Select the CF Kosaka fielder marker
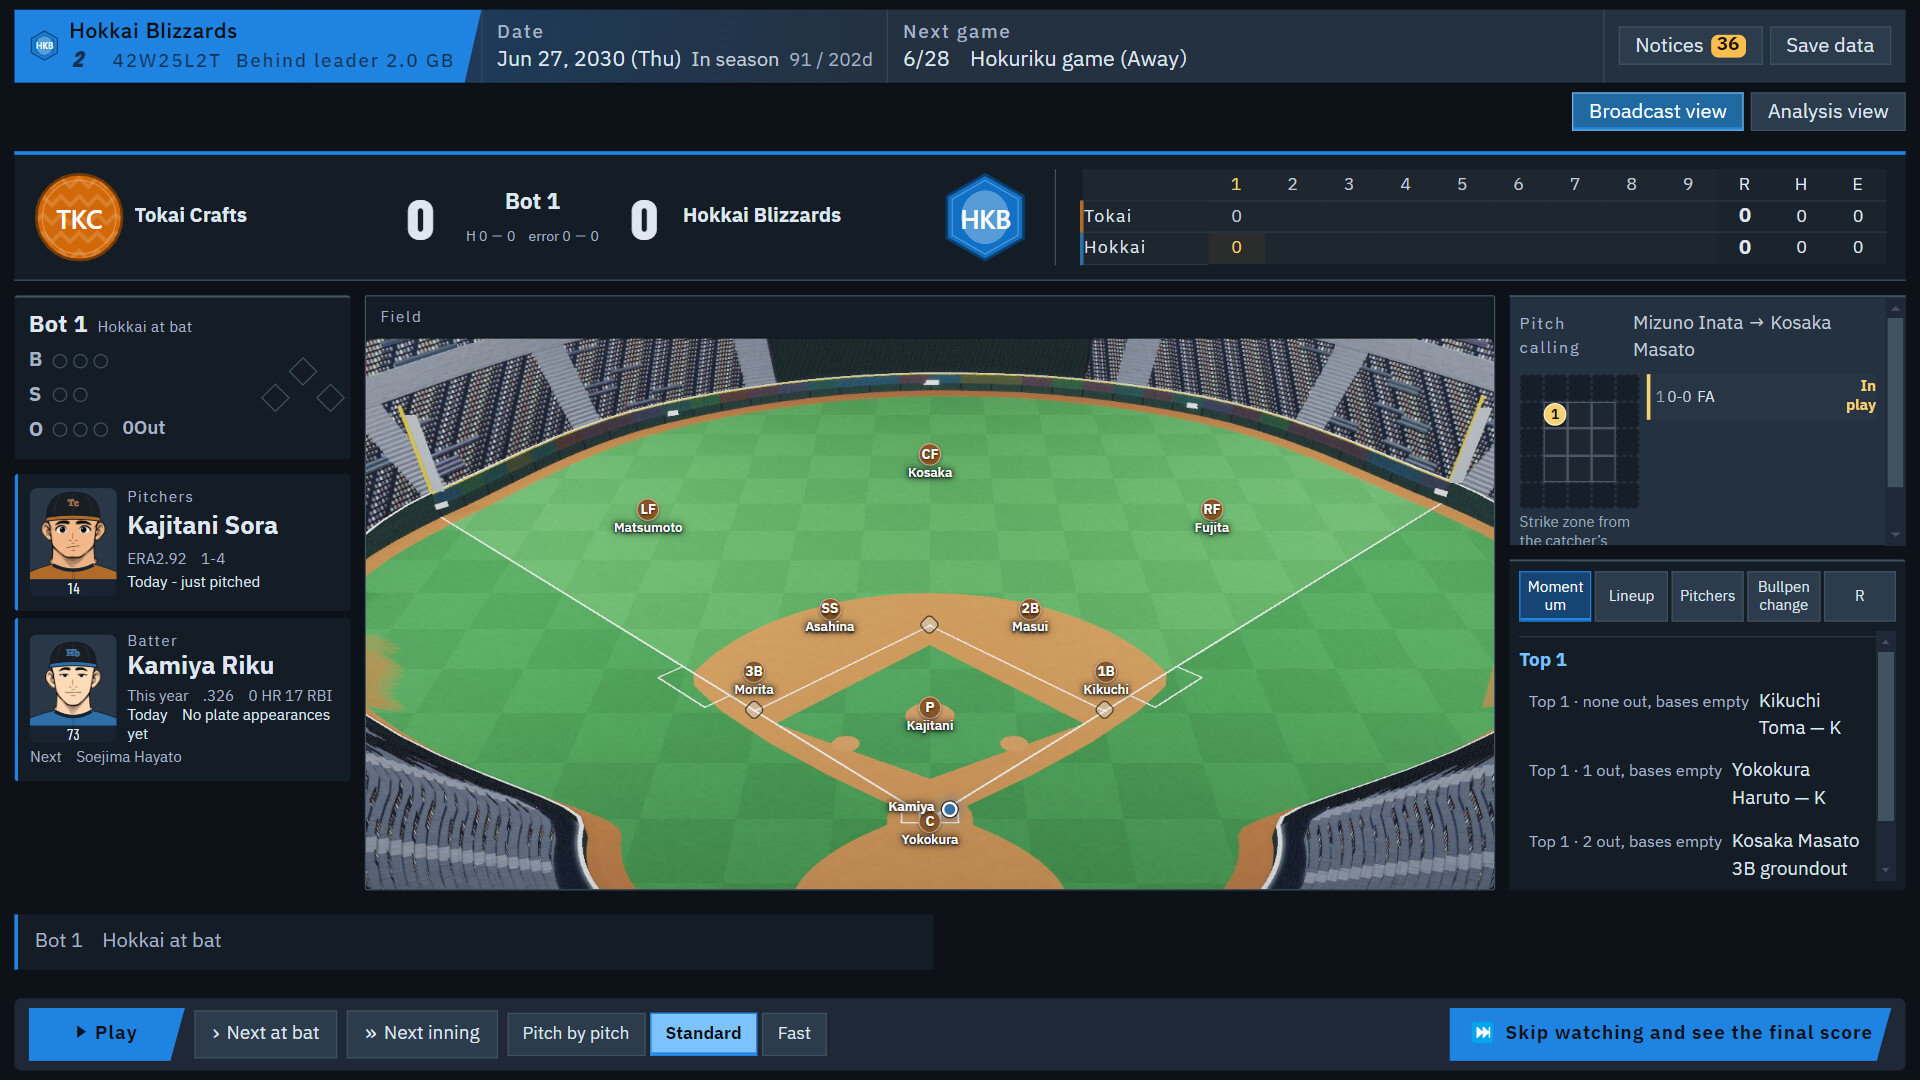 [930, 454]
